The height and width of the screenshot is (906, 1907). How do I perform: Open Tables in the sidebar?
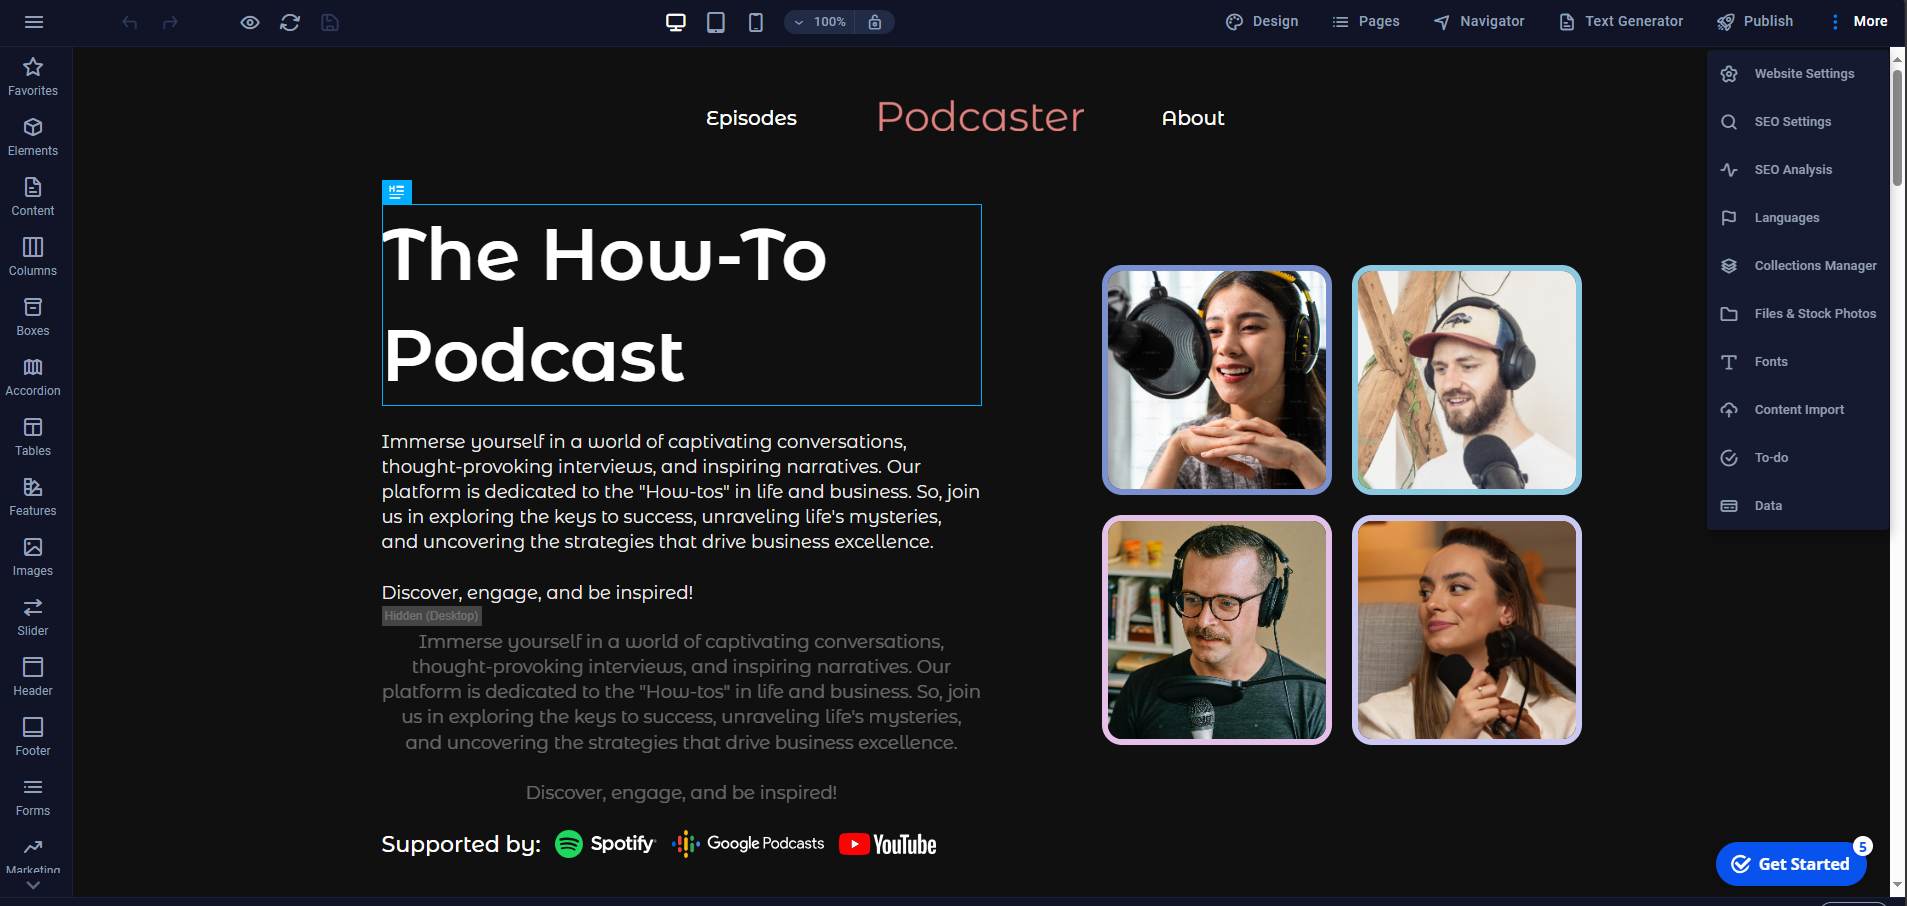click(33, 437)
